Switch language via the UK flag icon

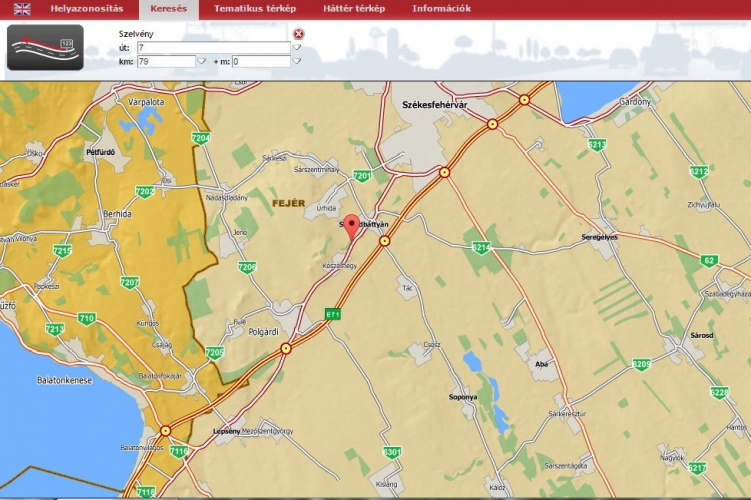coord(22,9)
